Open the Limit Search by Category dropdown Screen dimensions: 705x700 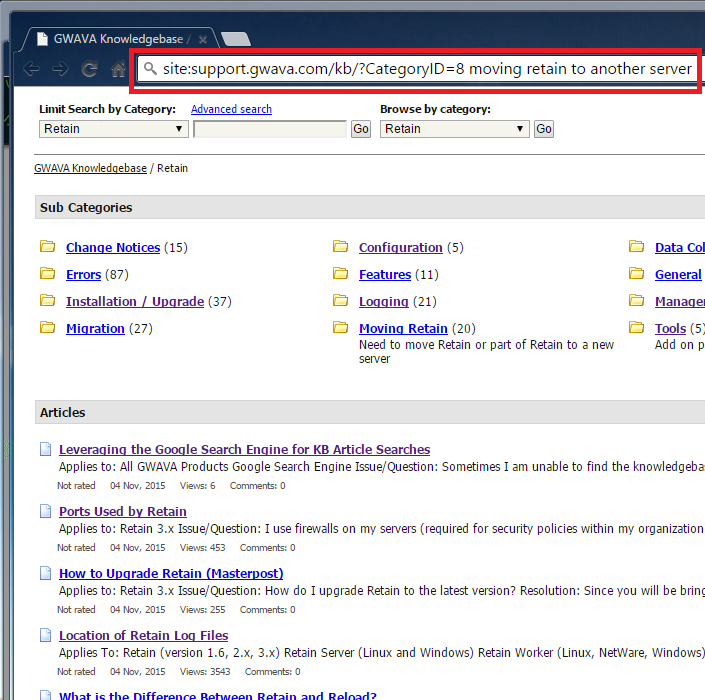113,129
